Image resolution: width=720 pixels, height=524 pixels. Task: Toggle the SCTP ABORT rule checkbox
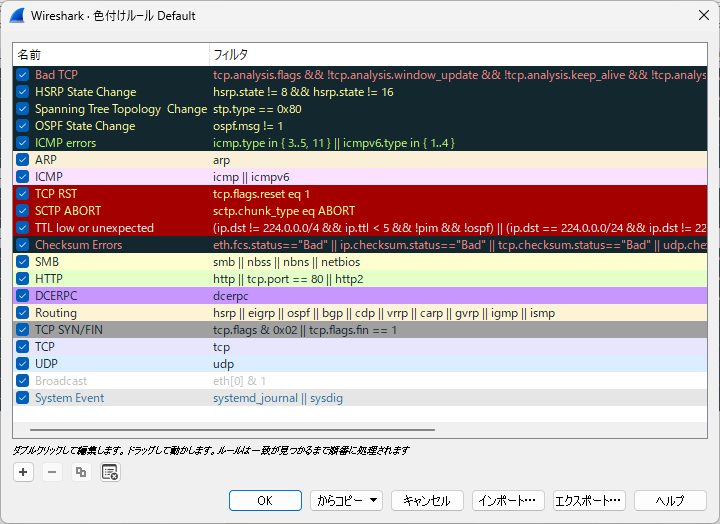(22, 211)
